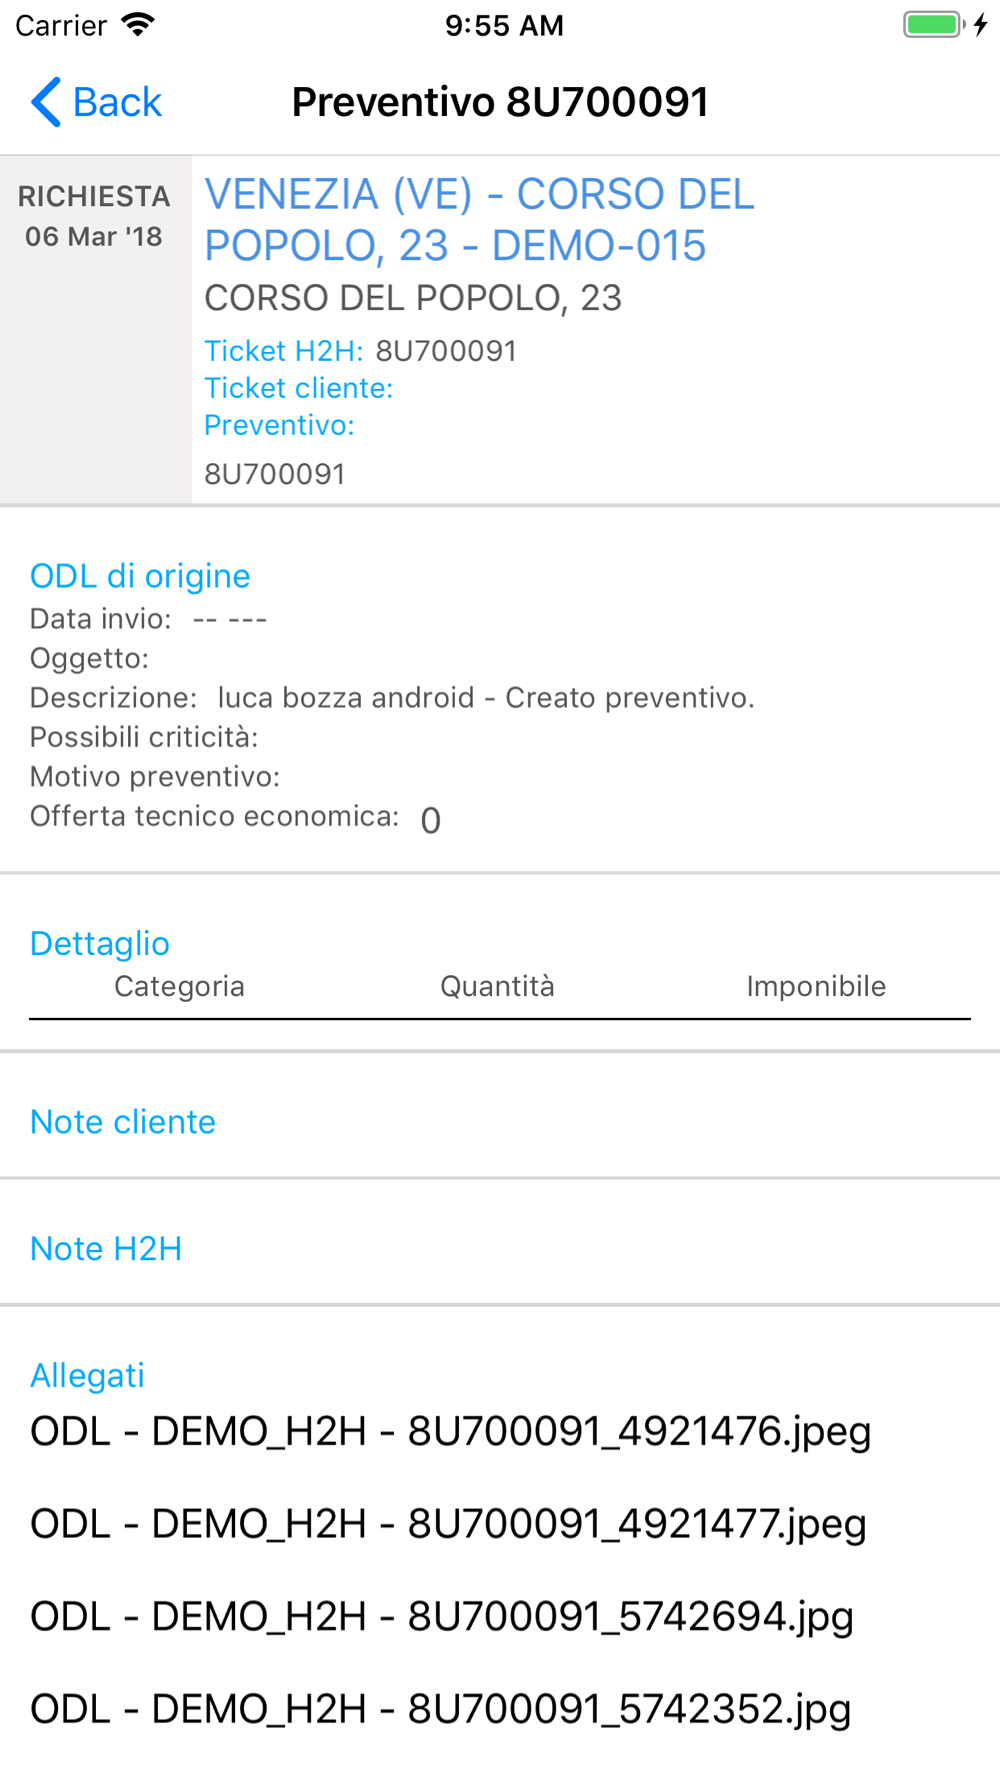
Task: Go Back to previous screen
Action: click(96, 102)
